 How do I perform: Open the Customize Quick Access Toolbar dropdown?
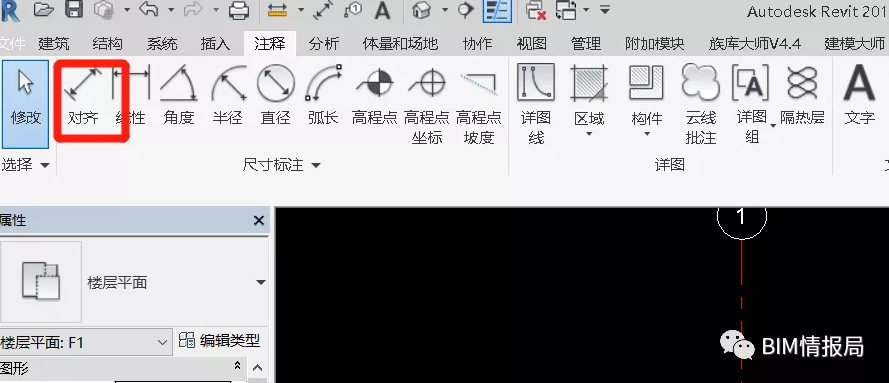606,10
